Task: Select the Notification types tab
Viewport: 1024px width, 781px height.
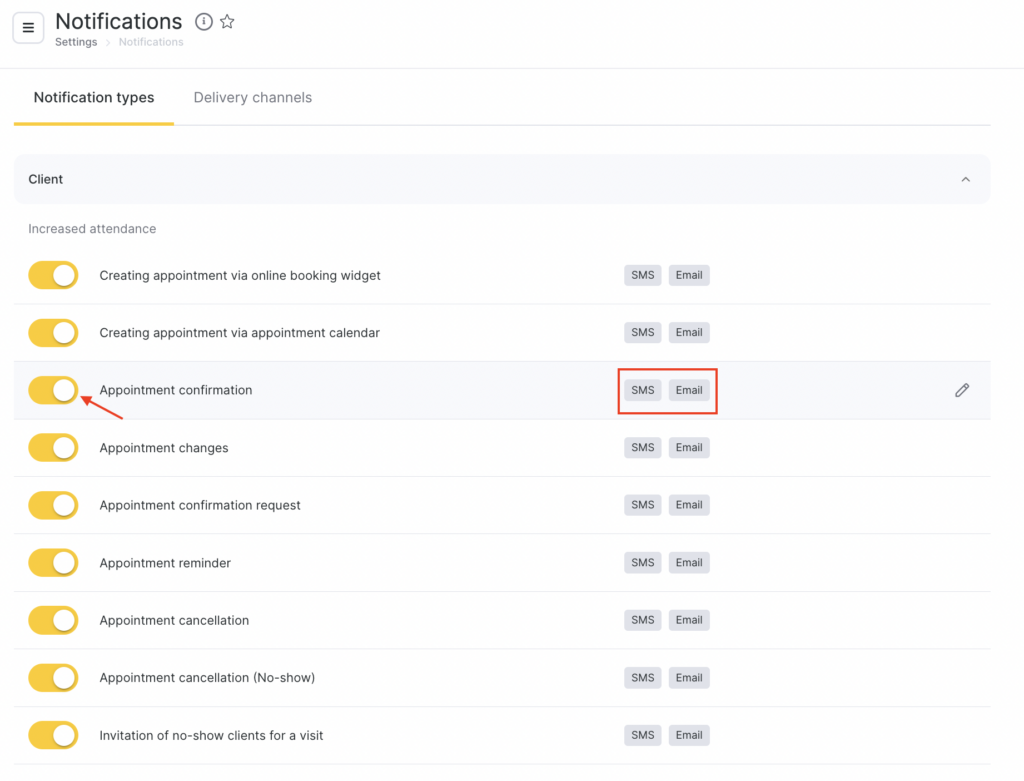Action: (x=94, y=98)
